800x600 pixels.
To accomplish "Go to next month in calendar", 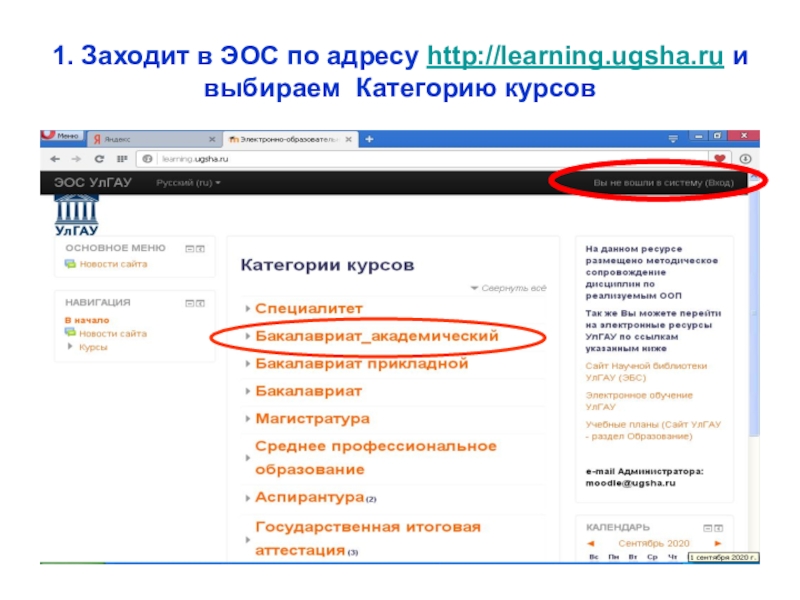I will 717,543.
